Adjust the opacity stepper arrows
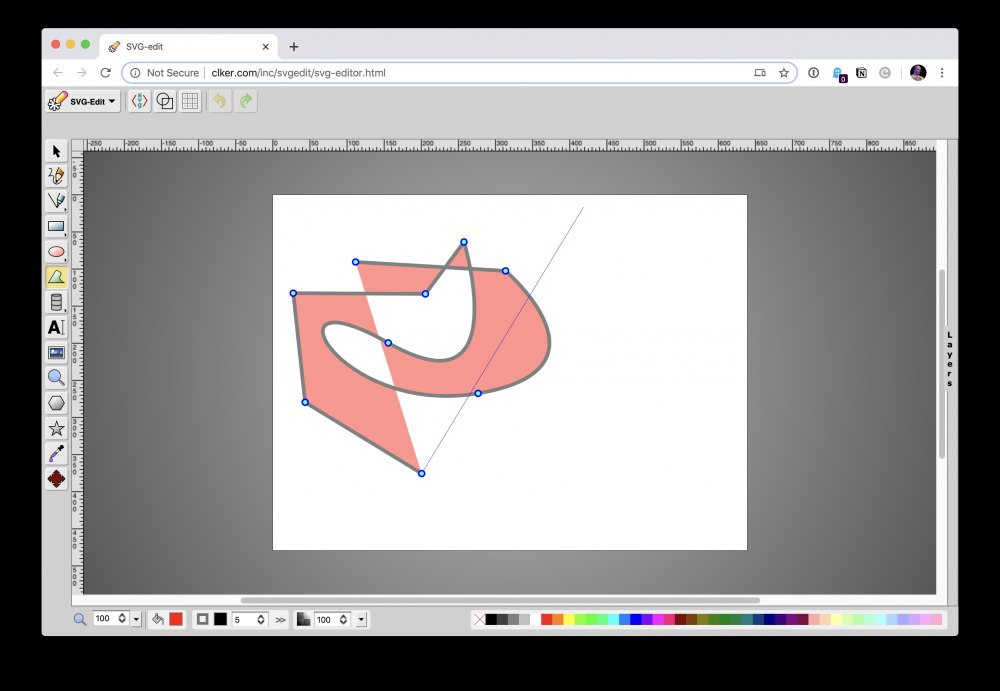Image resolution: width=1000 pixels, height=691 pixels. tap(343, 620)
